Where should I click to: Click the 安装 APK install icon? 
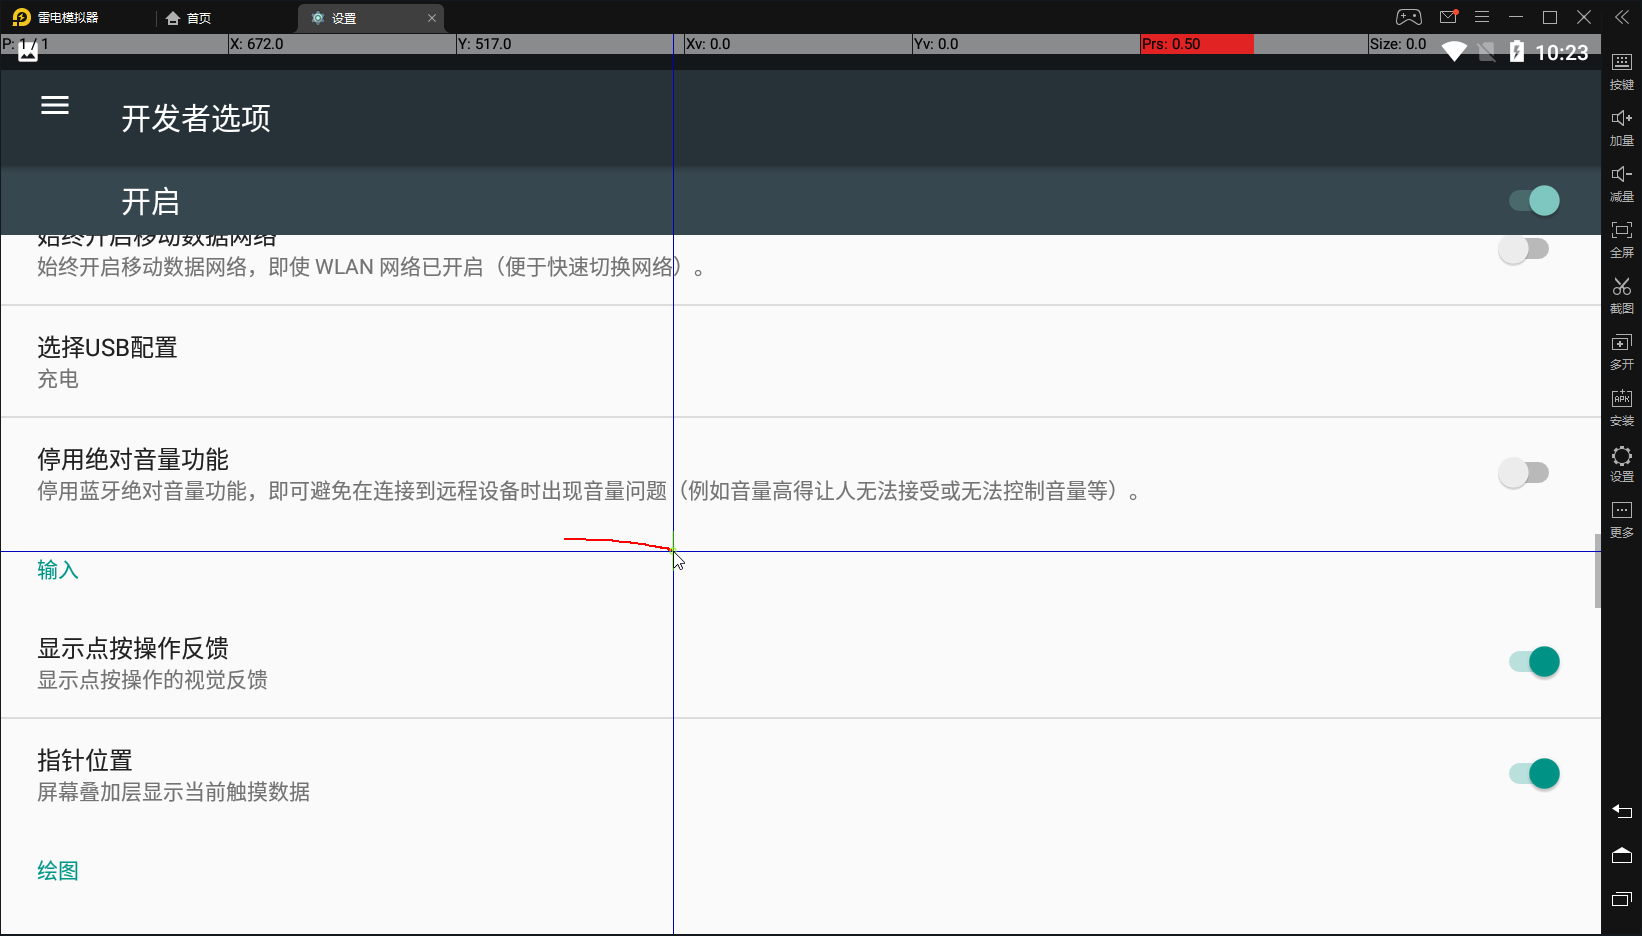(1621, 406)
